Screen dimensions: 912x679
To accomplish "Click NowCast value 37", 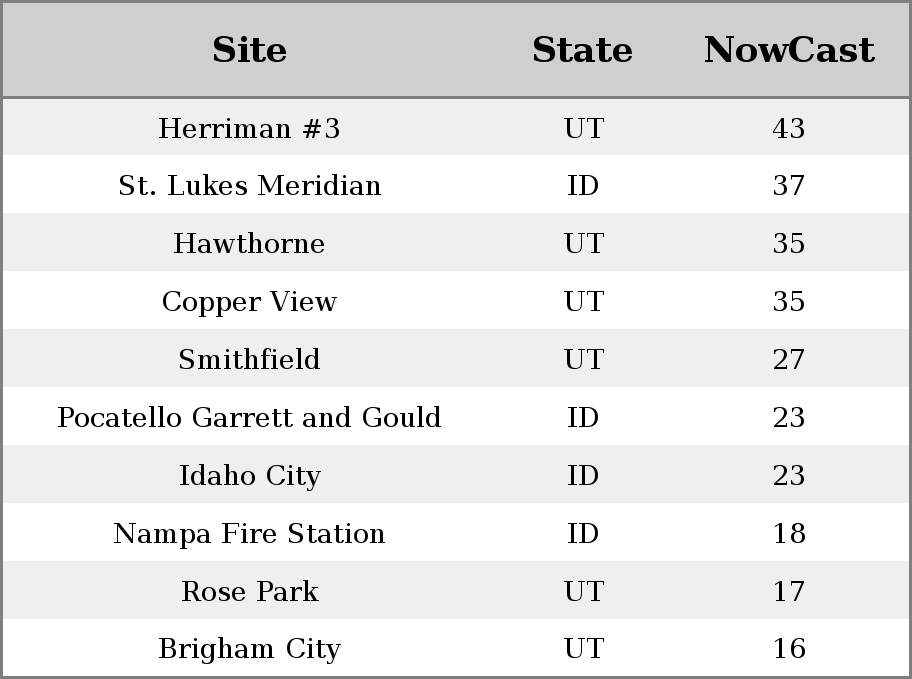I will (x=789, y=186).
